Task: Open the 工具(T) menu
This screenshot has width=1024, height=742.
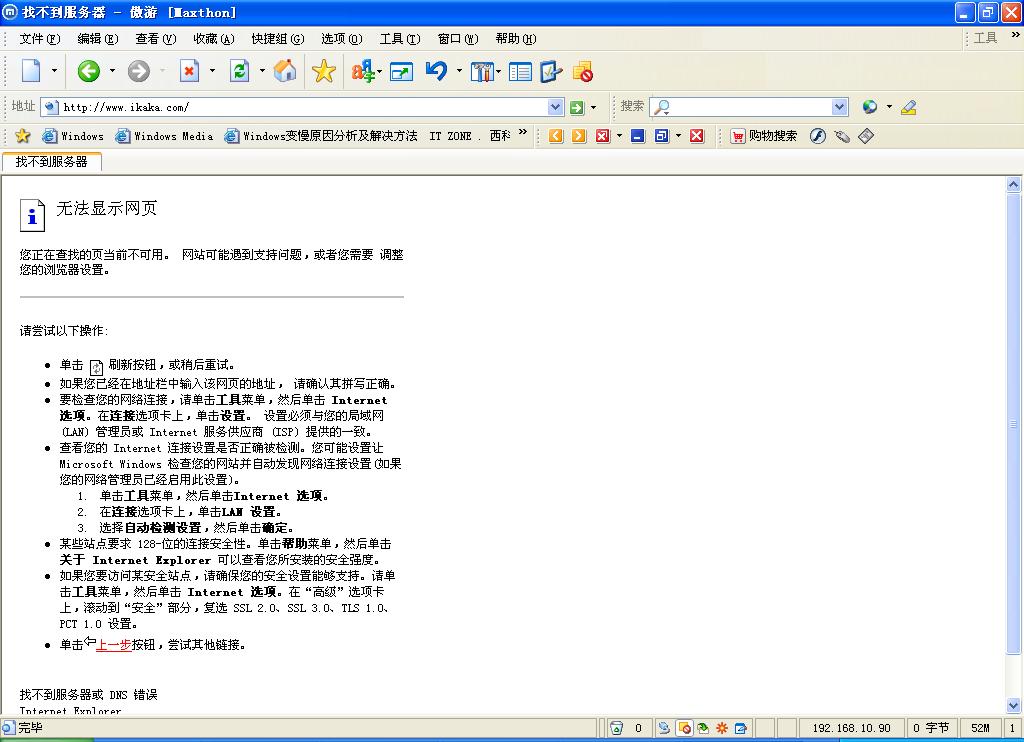Action: coord(400,39)
